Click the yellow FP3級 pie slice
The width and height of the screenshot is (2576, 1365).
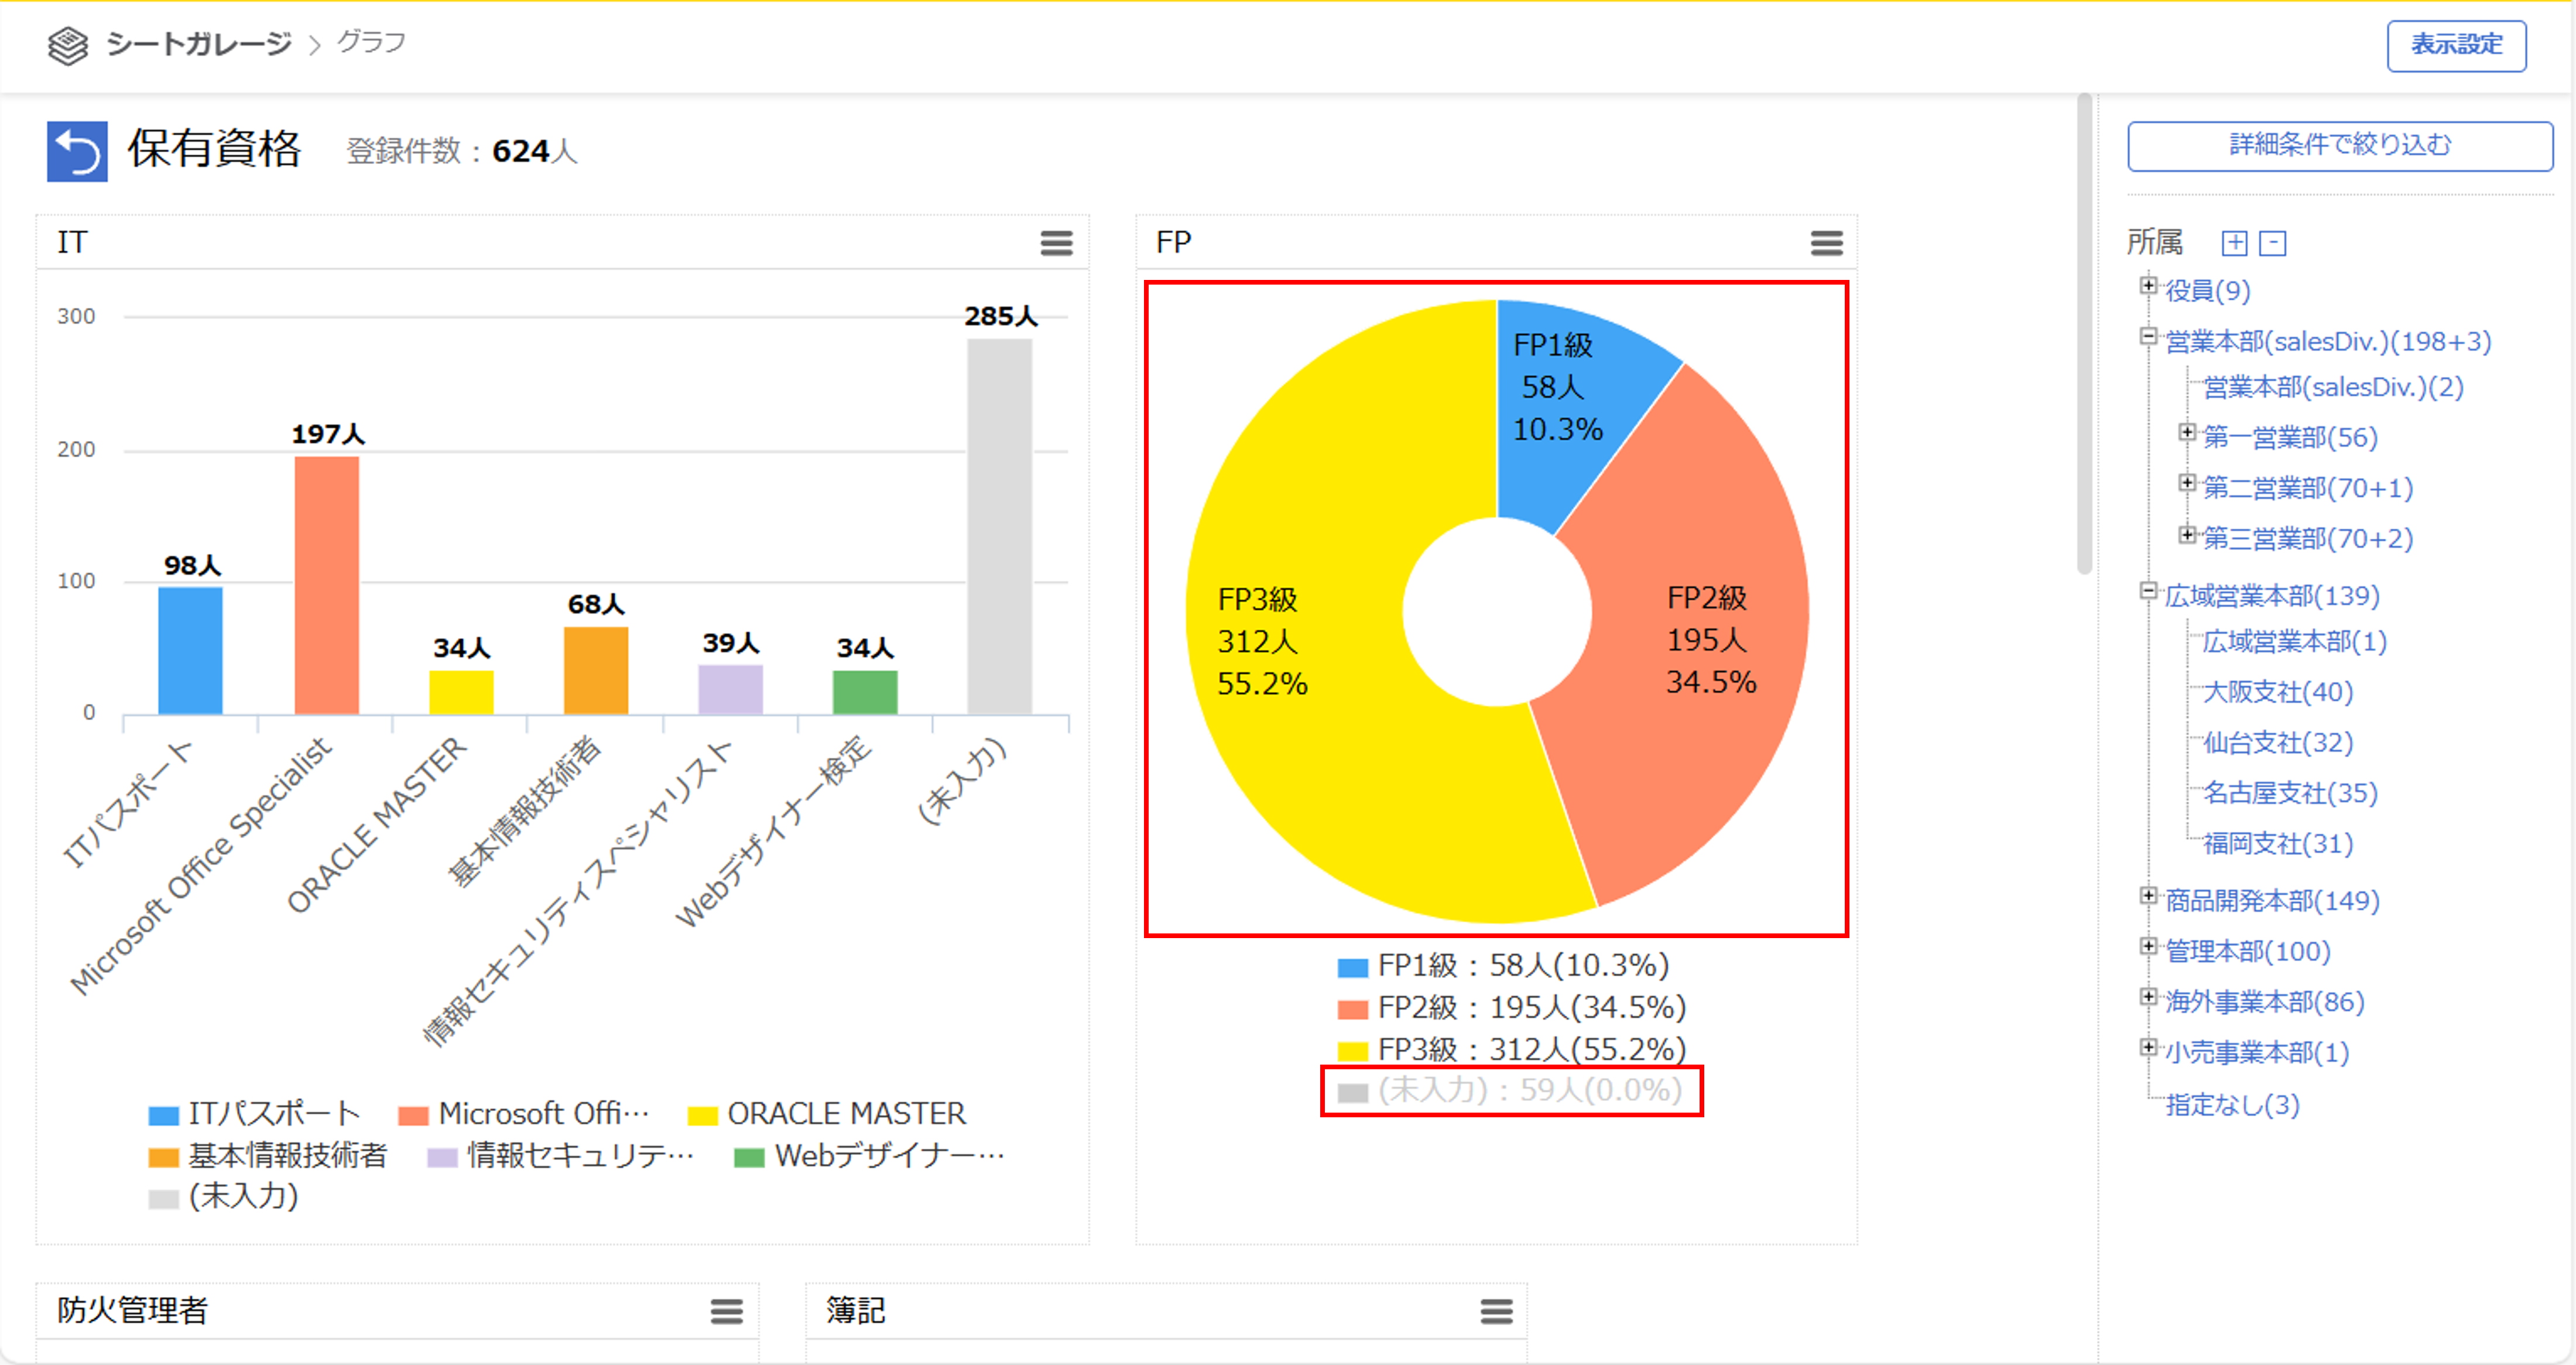click(1320, 760)
